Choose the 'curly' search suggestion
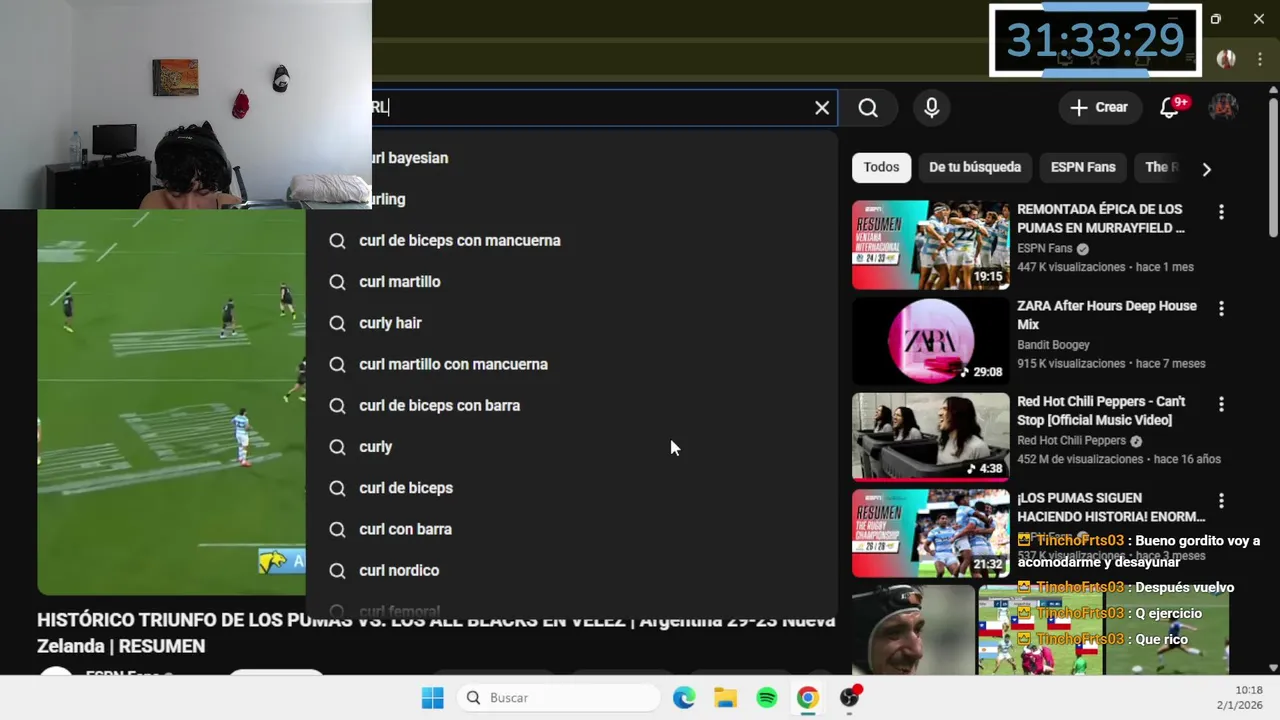The image size is (1280, 720). [x=570, y=447]
